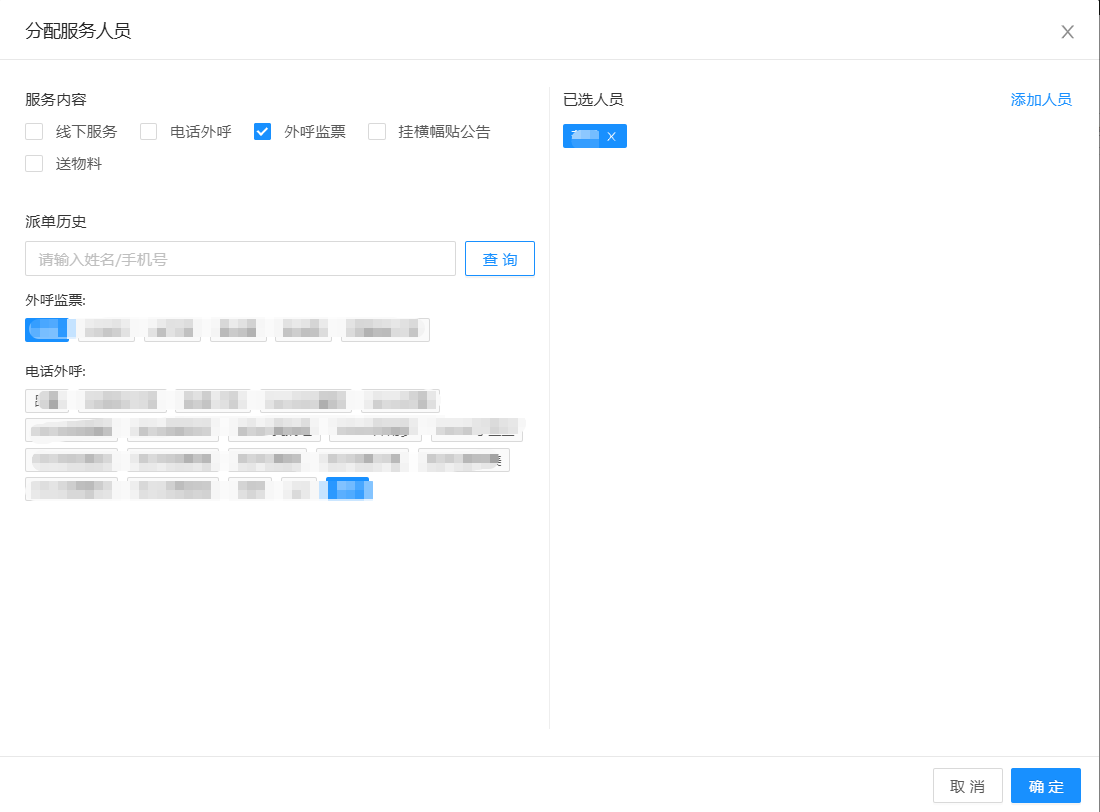Viewport: 1100px width, 812px height.
Task: Confirm with the 确定 button
Action: 1045,786
